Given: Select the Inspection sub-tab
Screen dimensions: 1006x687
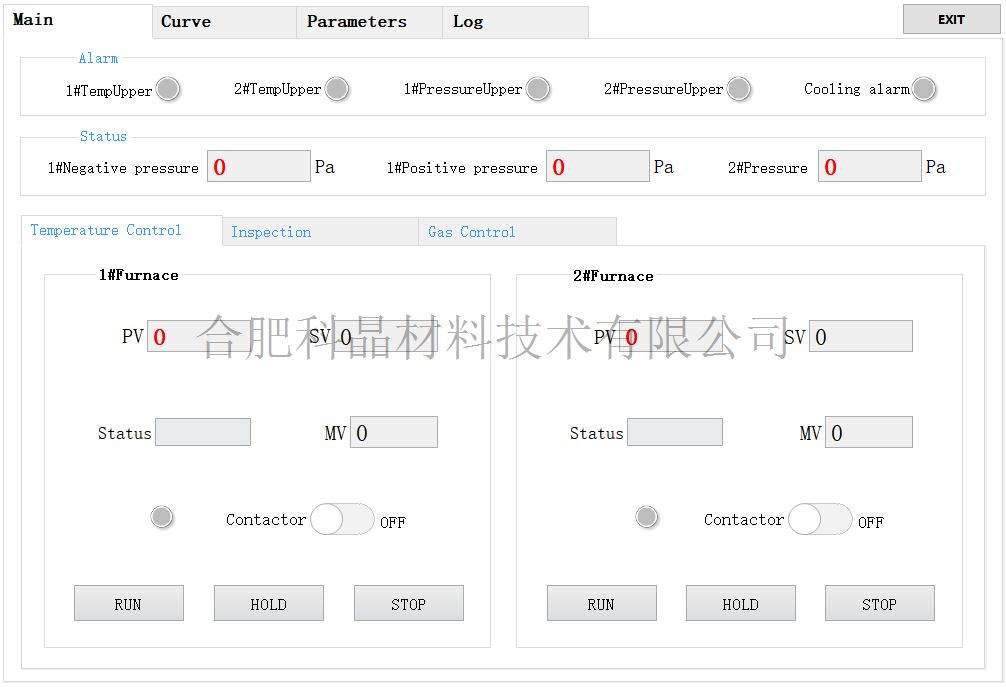Looking at the screenshot, I should pos(320,232).
